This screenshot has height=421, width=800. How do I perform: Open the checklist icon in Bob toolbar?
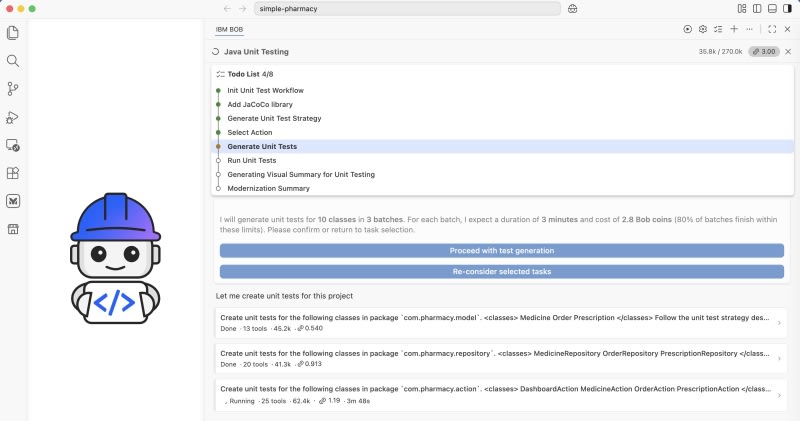718,29
